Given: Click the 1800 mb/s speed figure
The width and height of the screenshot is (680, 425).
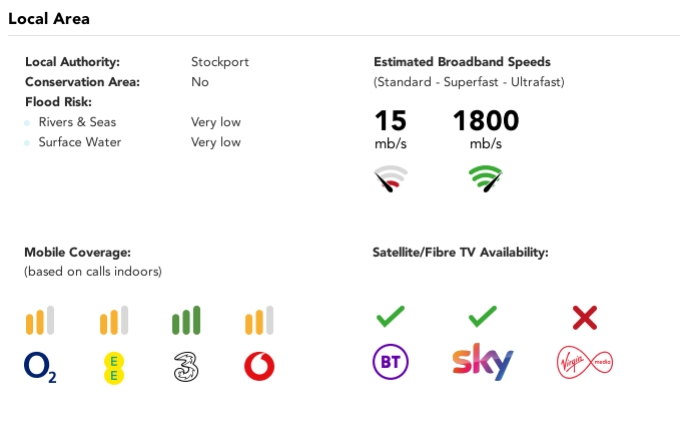Looking at the screenshot, I should (x=486, y=129).
